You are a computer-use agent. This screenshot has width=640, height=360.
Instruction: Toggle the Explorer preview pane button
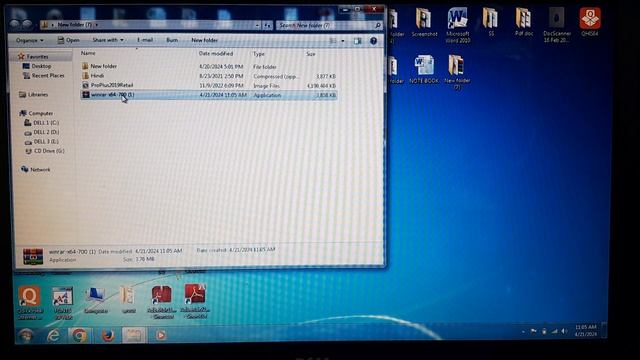pyautogui.click(x=358, y=41)
